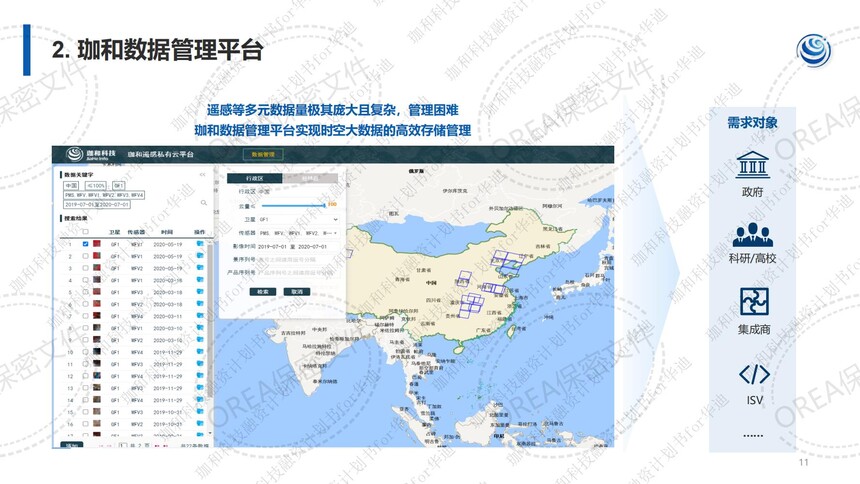
Task: Click the 政府 government building icon
Action: pos(752,165)
